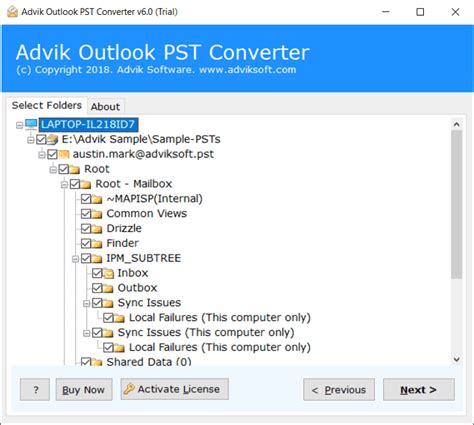This screenshot has width=474, height=425.
Task: Toggle the Root folder checkbox
Action: [x=64, y=169]
